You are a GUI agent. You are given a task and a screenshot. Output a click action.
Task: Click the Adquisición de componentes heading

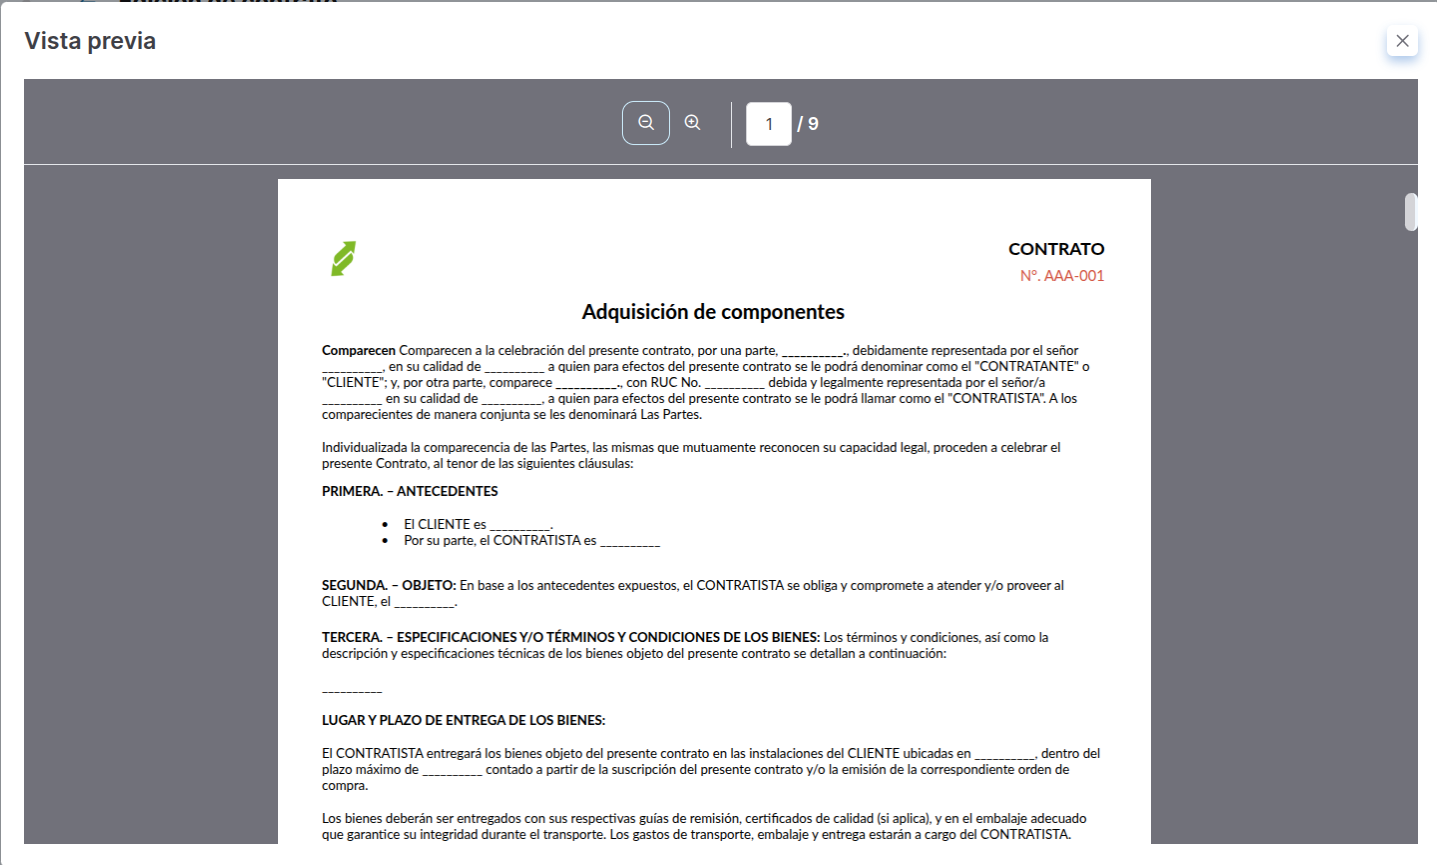click(713, 311)
